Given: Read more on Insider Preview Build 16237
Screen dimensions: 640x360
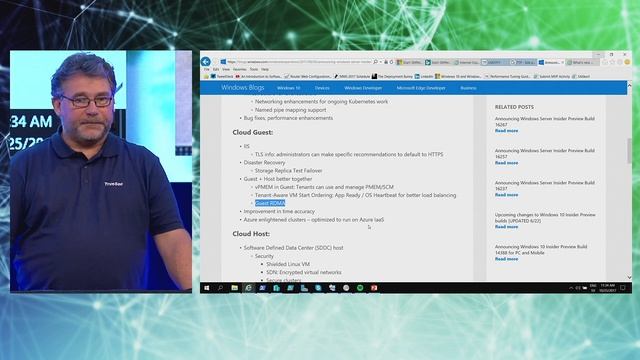Looking at the screenshot, I should coord(506,195).
